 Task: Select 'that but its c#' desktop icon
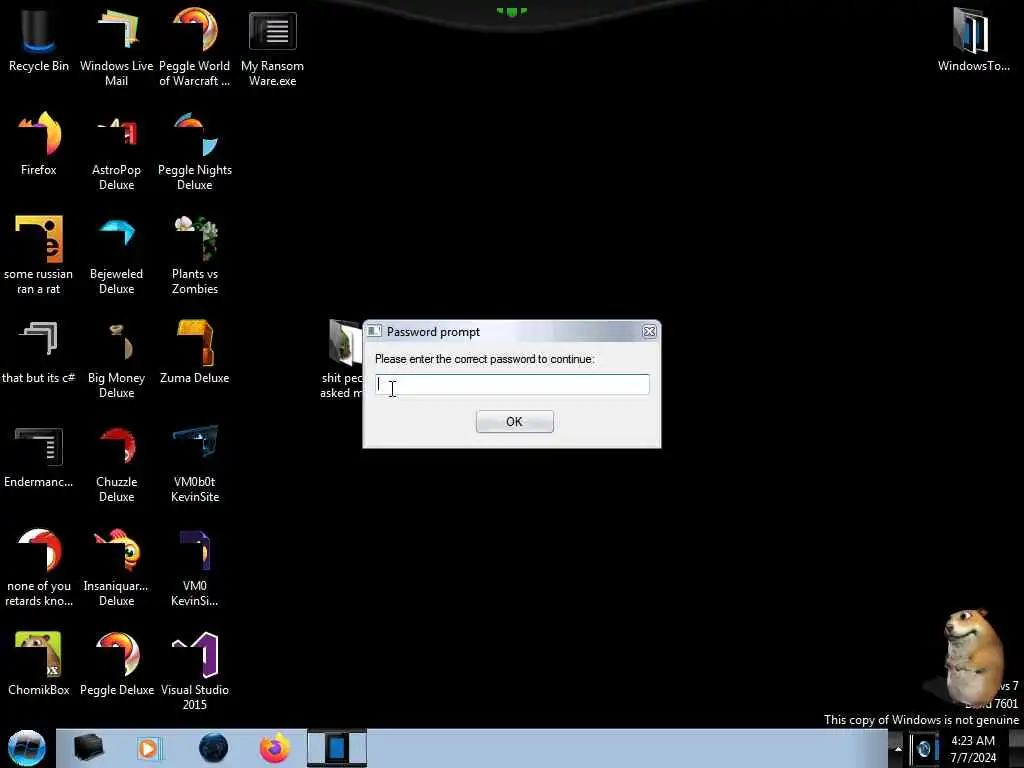click(x=39, y=353)
